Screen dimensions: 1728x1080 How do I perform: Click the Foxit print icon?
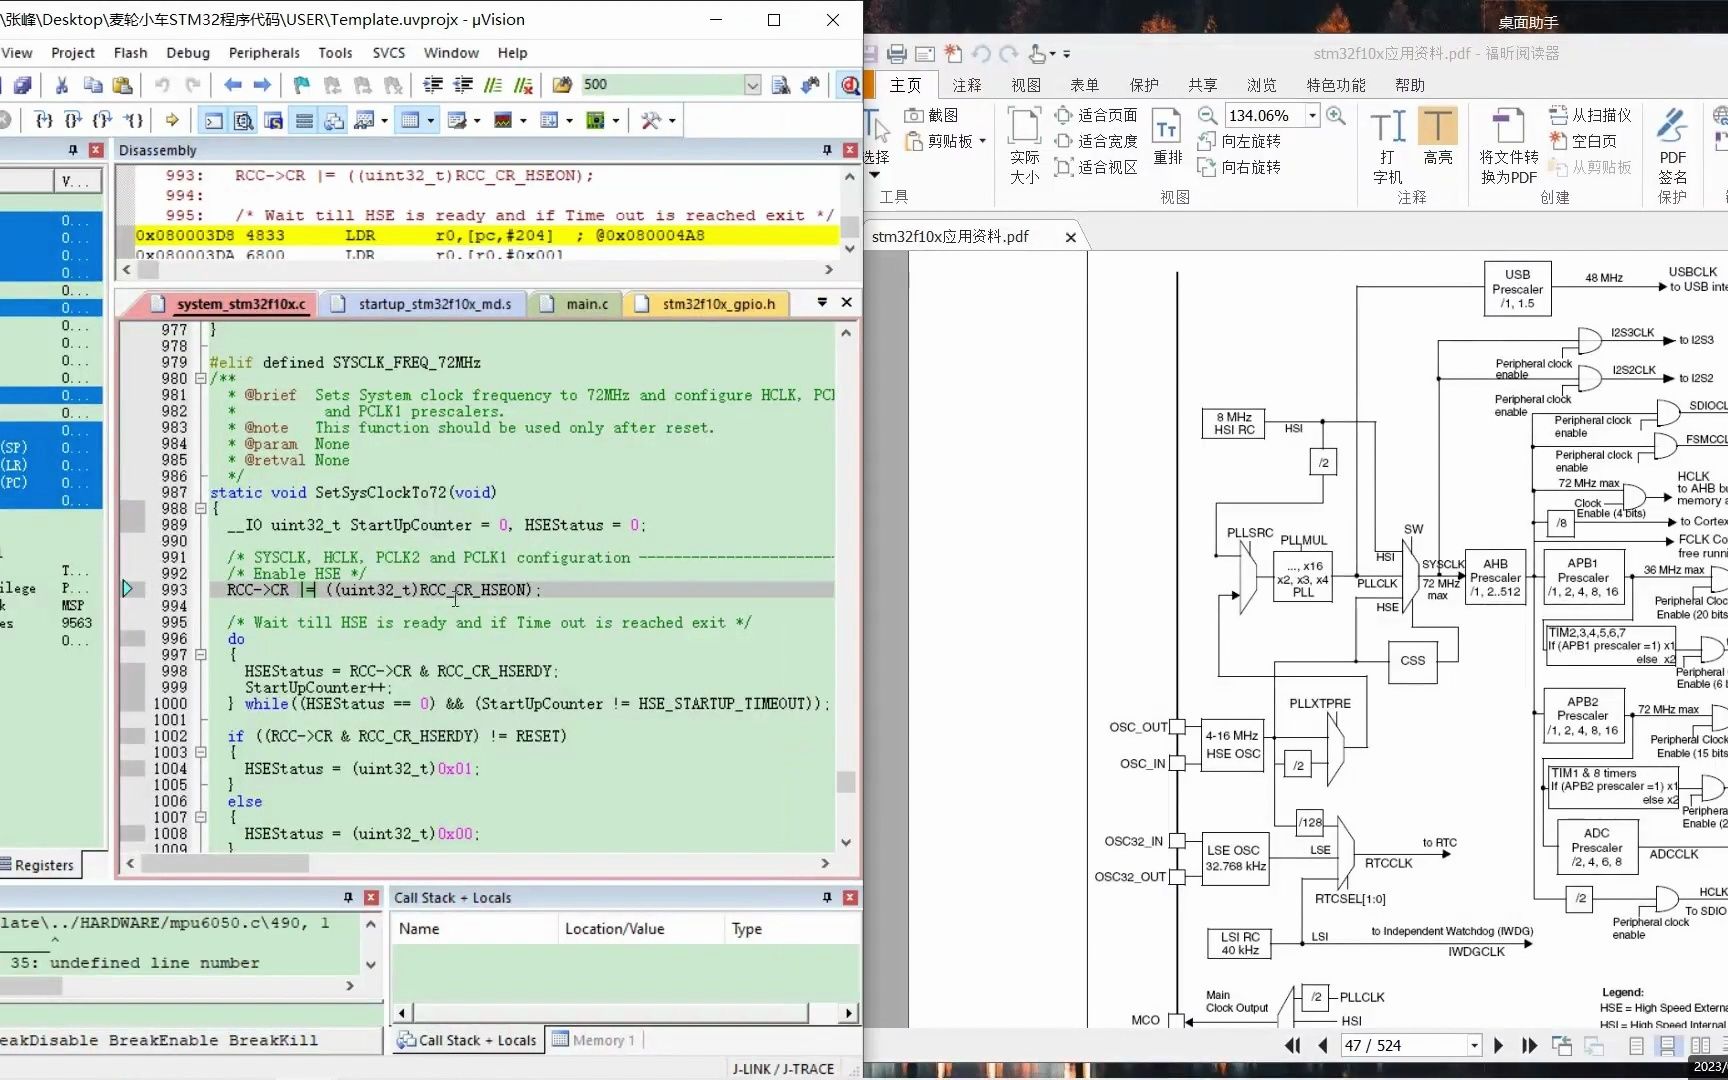tap(897, 54)
